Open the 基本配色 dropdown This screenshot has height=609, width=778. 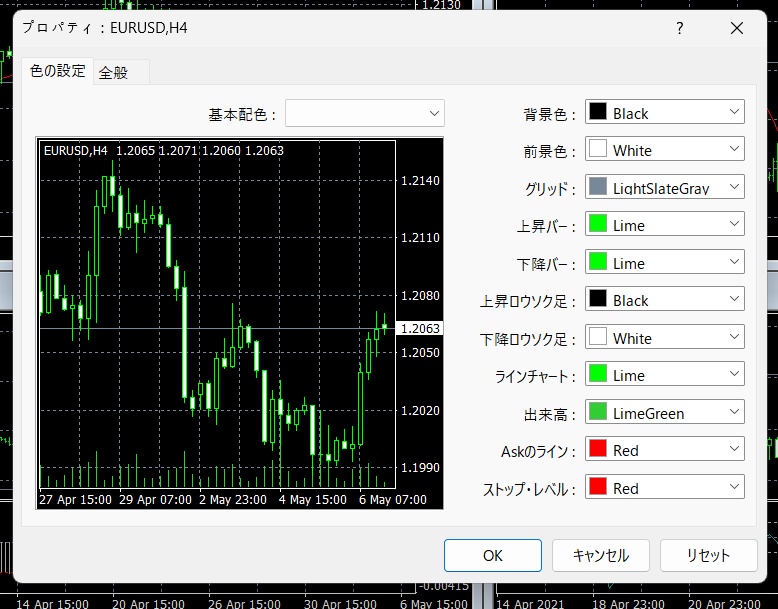pos(365,113)
